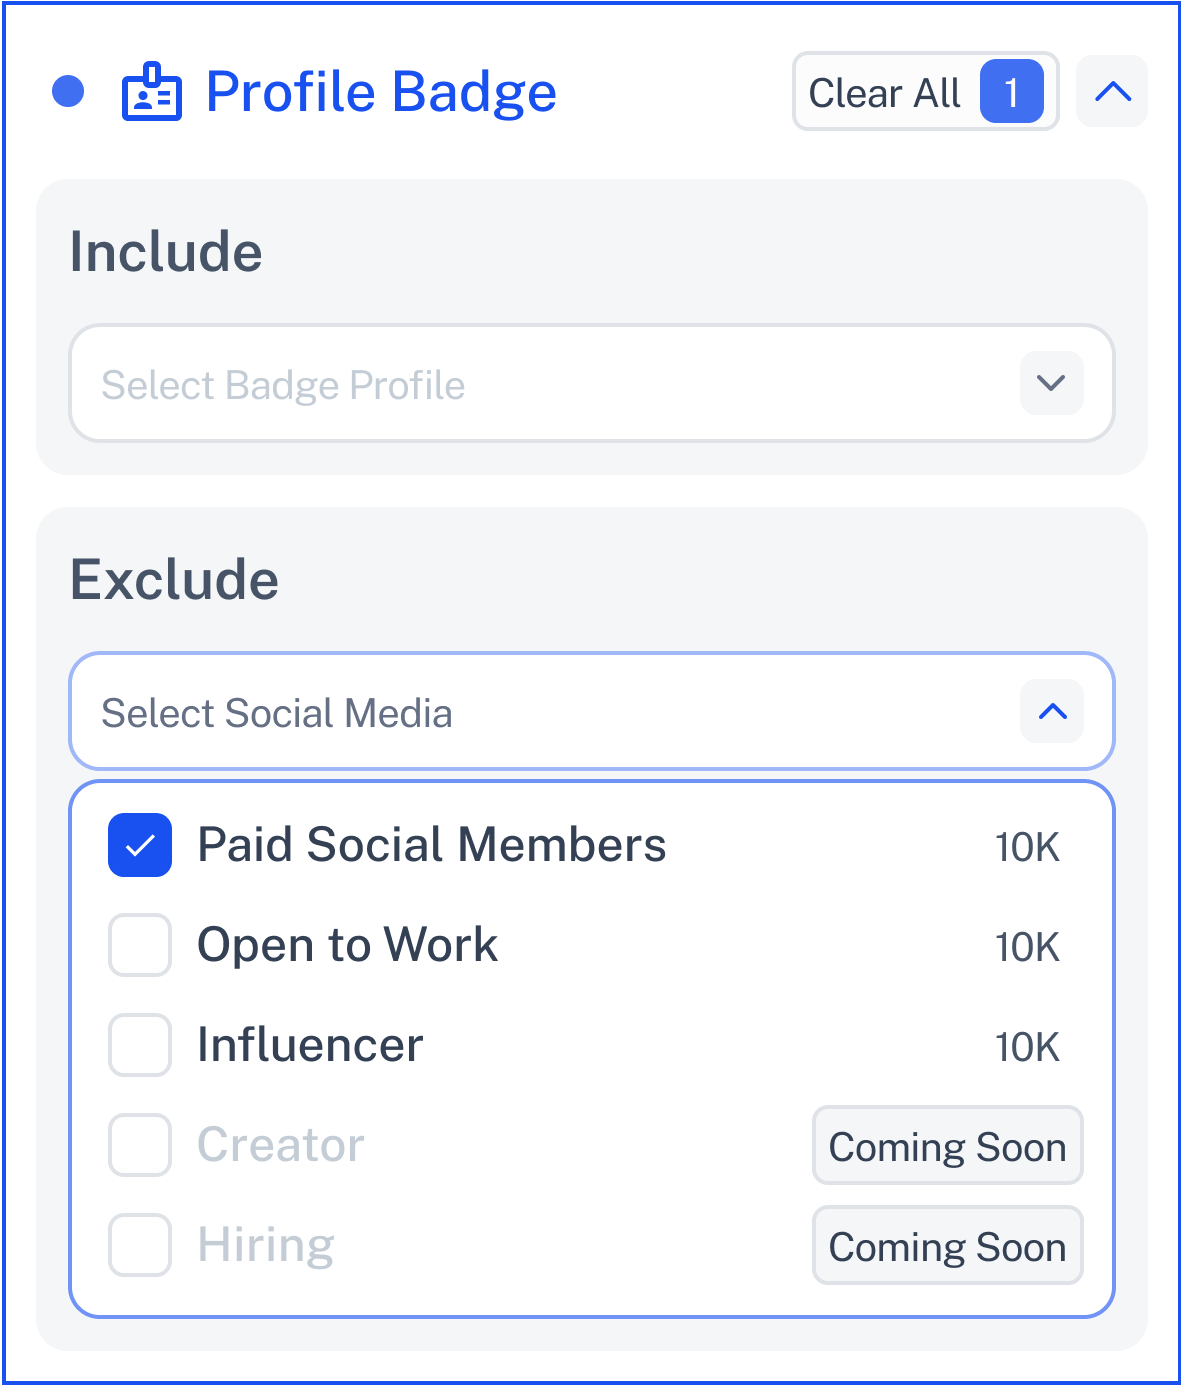This screenshot has width=1181, height=1385.
Task: Click the blue dot indicator beside Profile Badge
Action: tap(68, 92)
